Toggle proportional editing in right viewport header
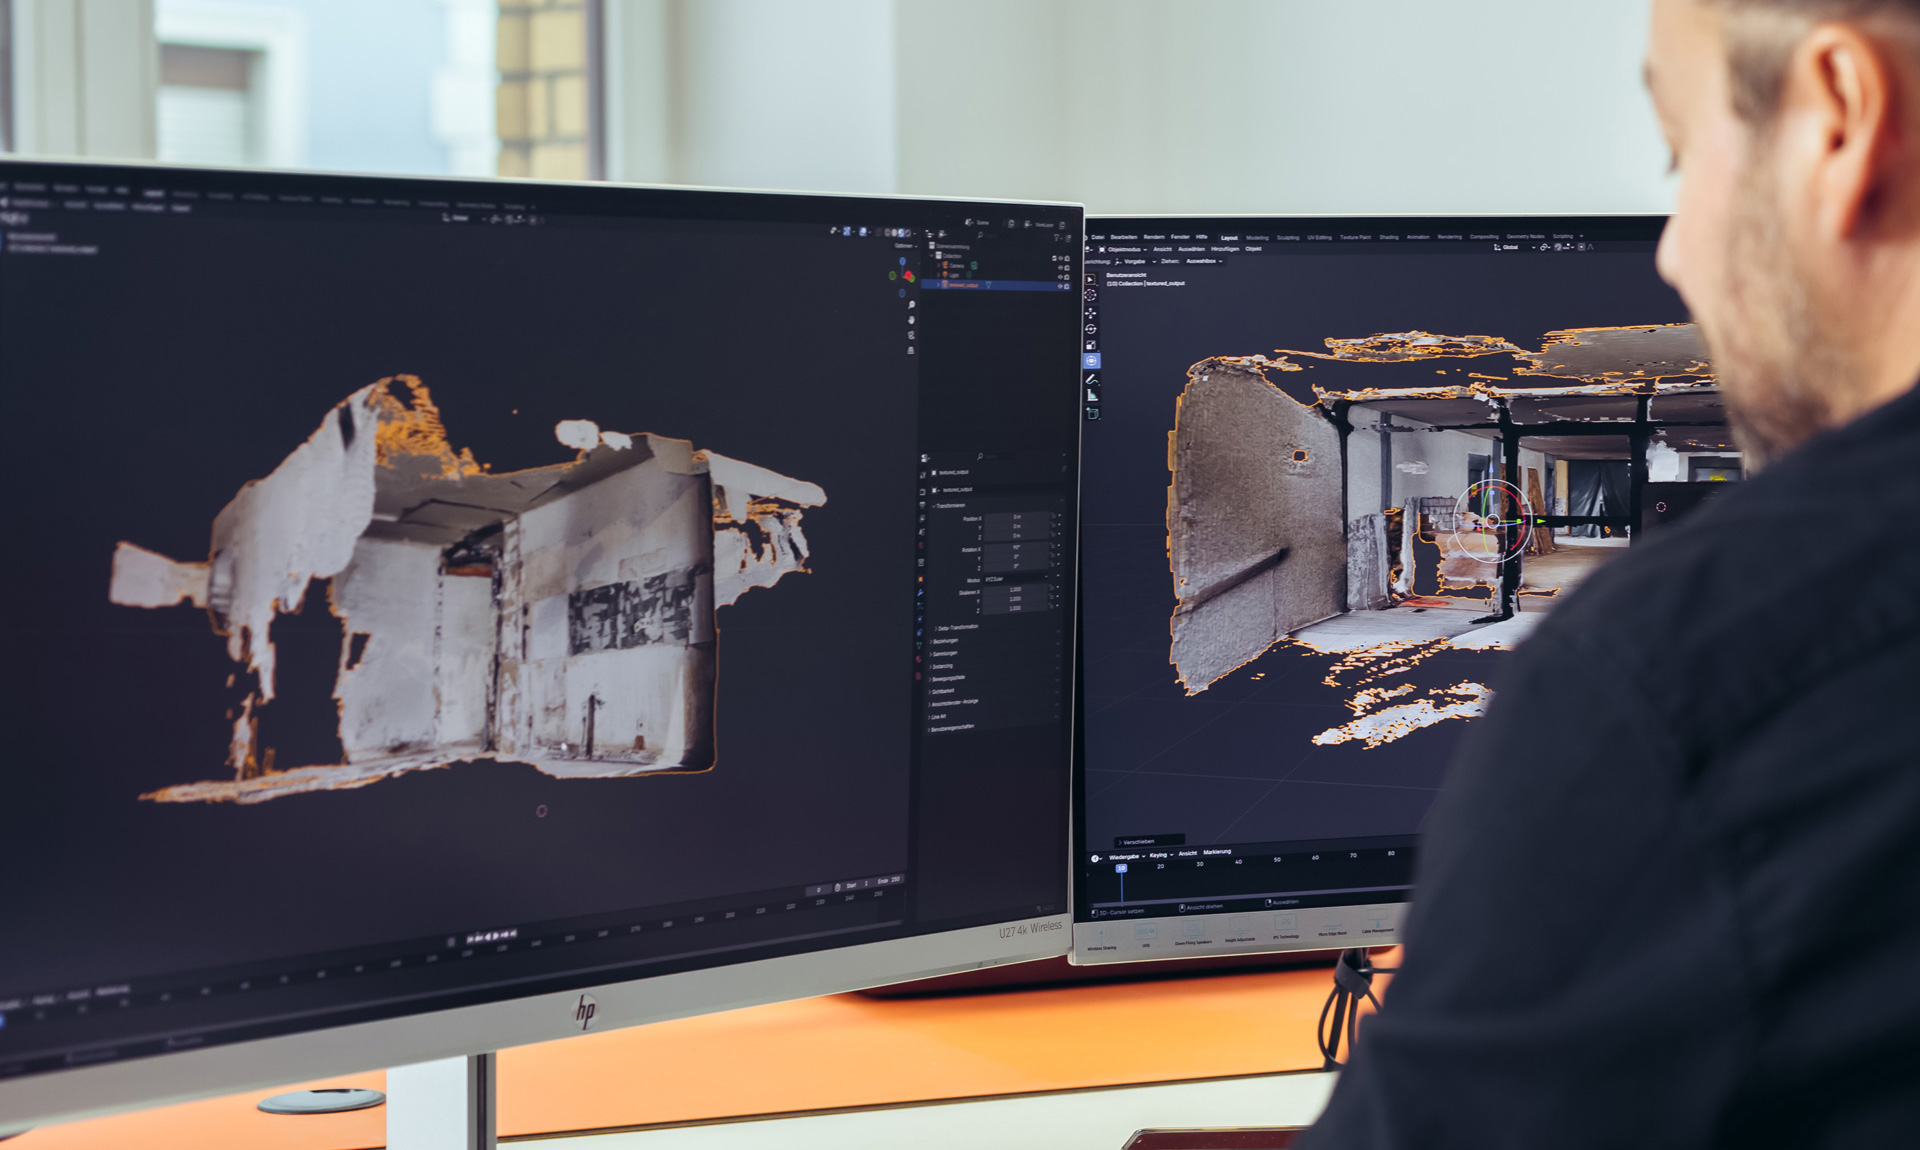Viewport: 1920px width, 1150px height. pos(1581,247)
